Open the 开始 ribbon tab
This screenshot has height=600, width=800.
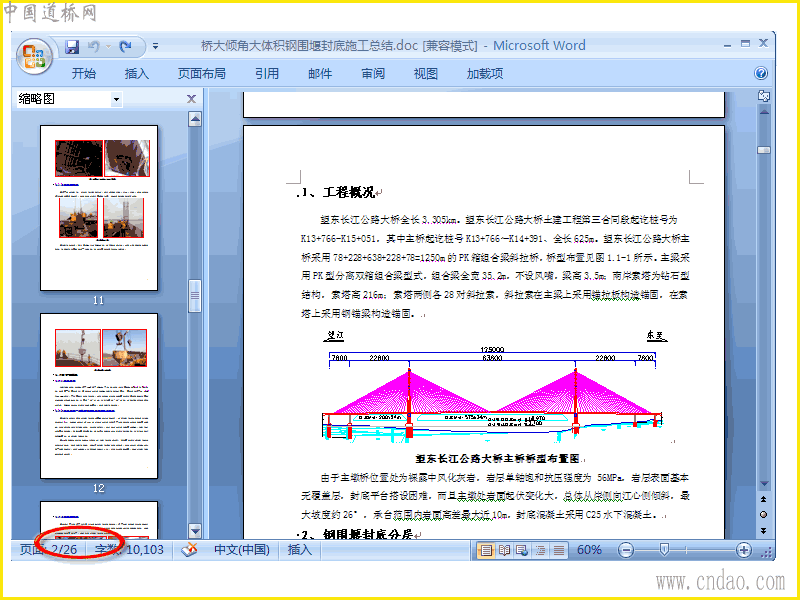84,73
